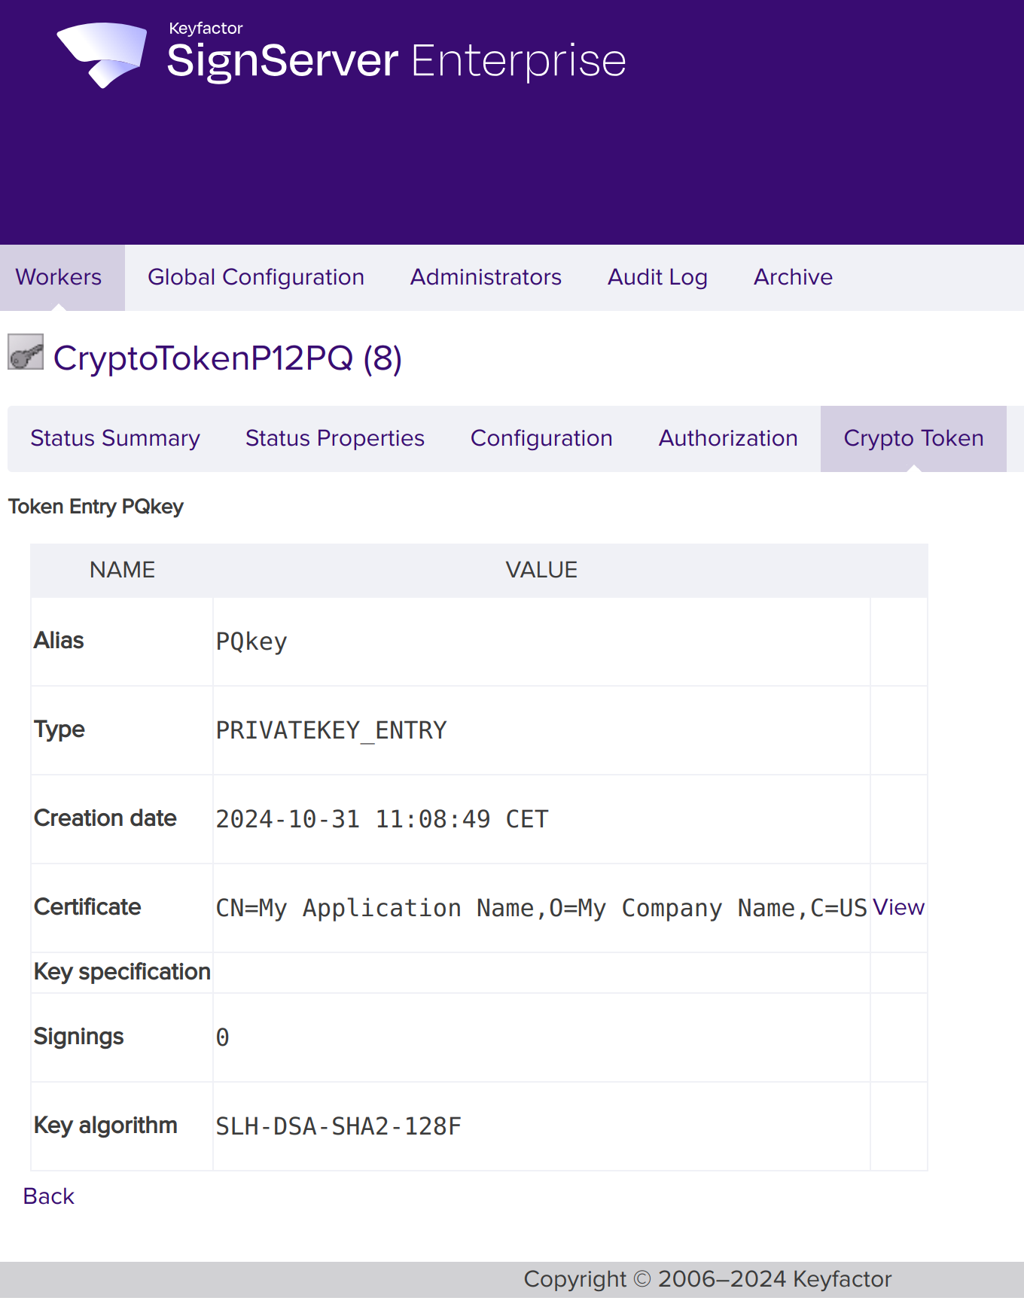
Task: Click the creation date value
Action: [x=381, y=819]
